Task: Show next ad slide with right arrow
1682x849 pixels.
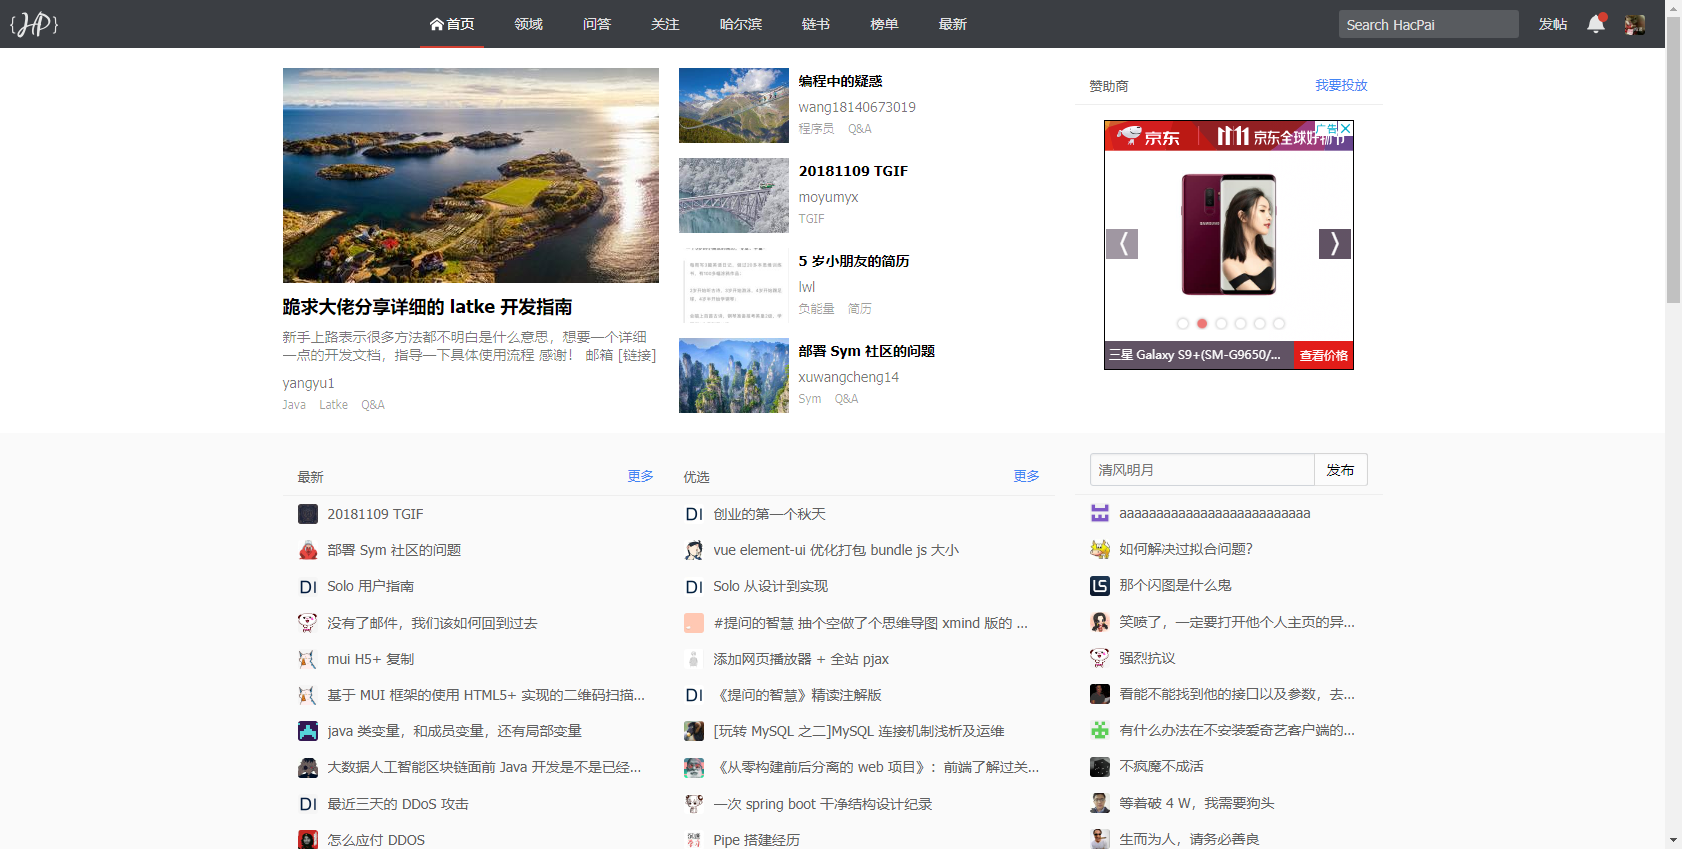Action: coord(1335,244)
